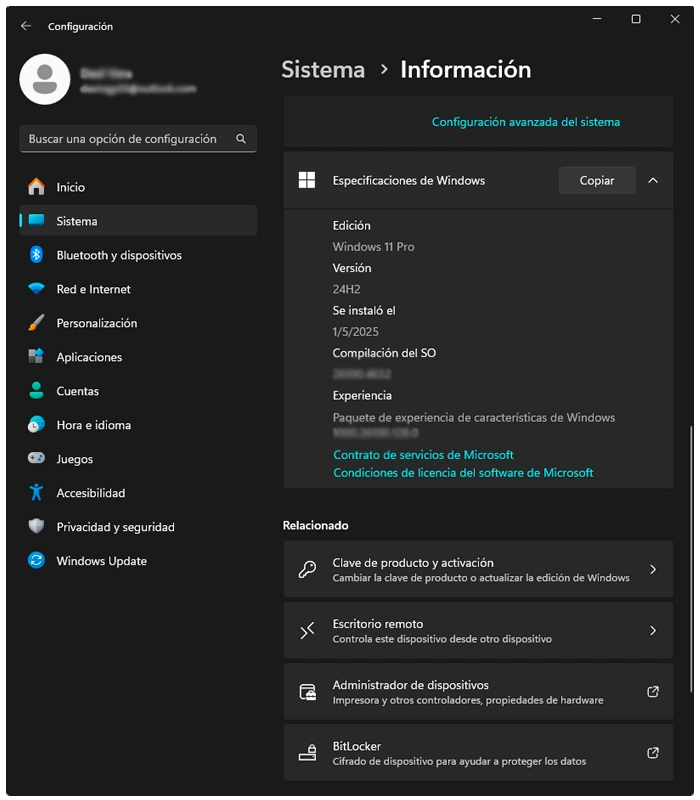Open Administrador de dispositivos card

pyautogui.click(x=478, y=691)
